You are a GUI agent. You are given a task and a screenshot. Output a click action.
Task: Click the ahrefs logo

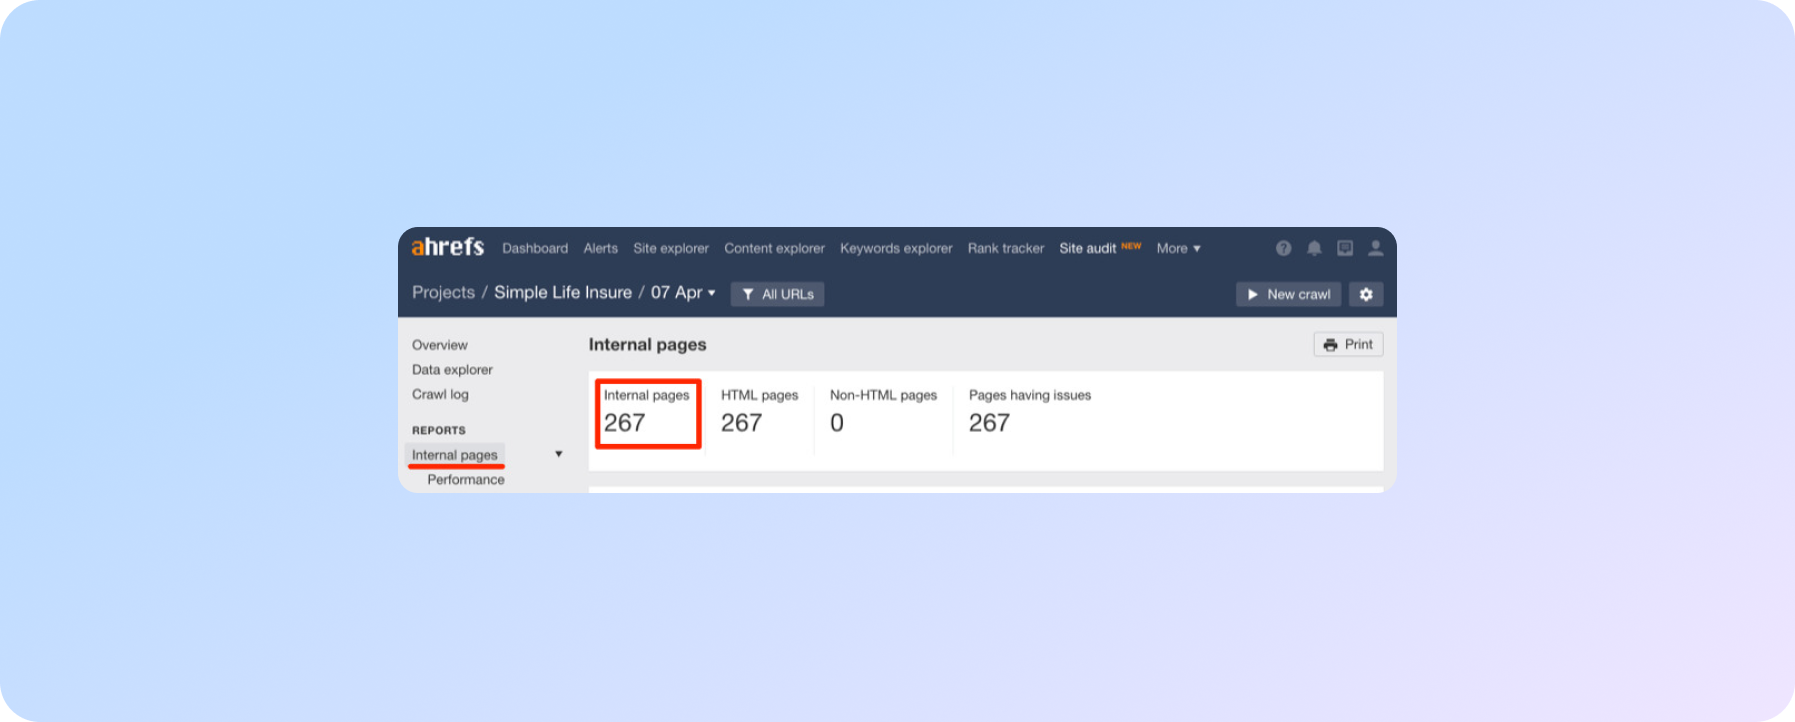[447, 247]
